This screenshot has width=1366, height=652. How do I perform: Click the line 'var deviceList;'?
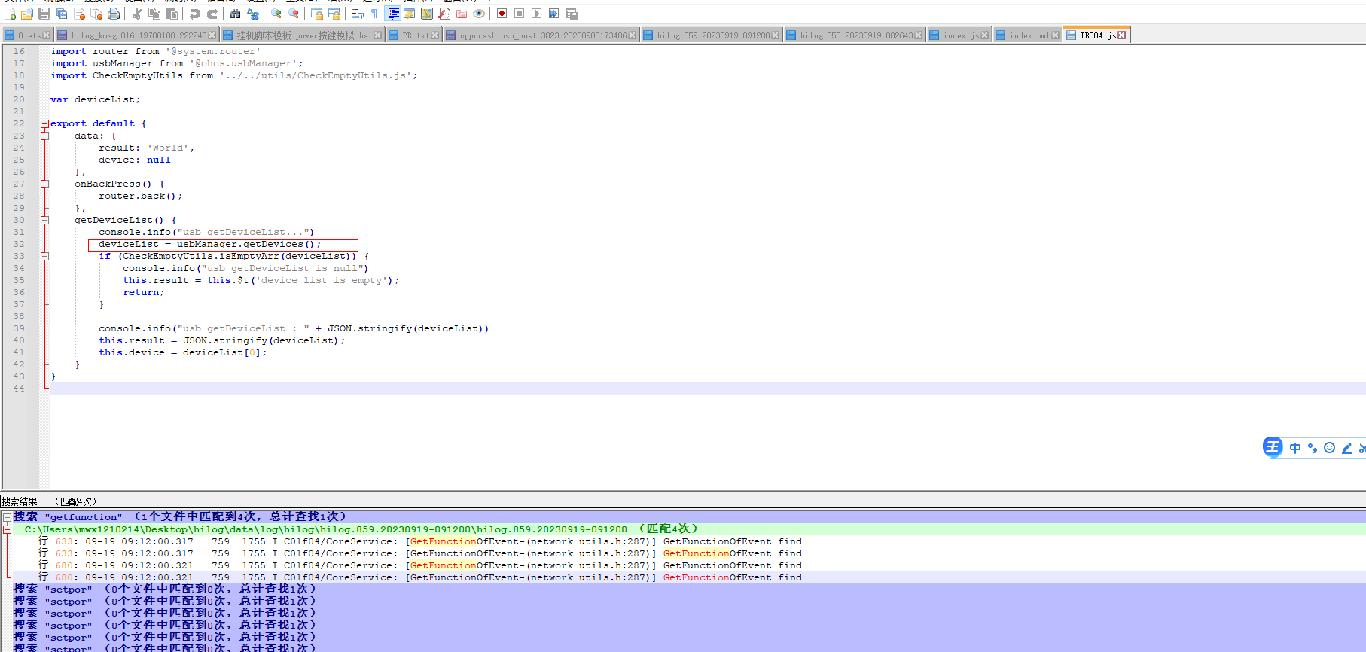[x=95, y=100]
